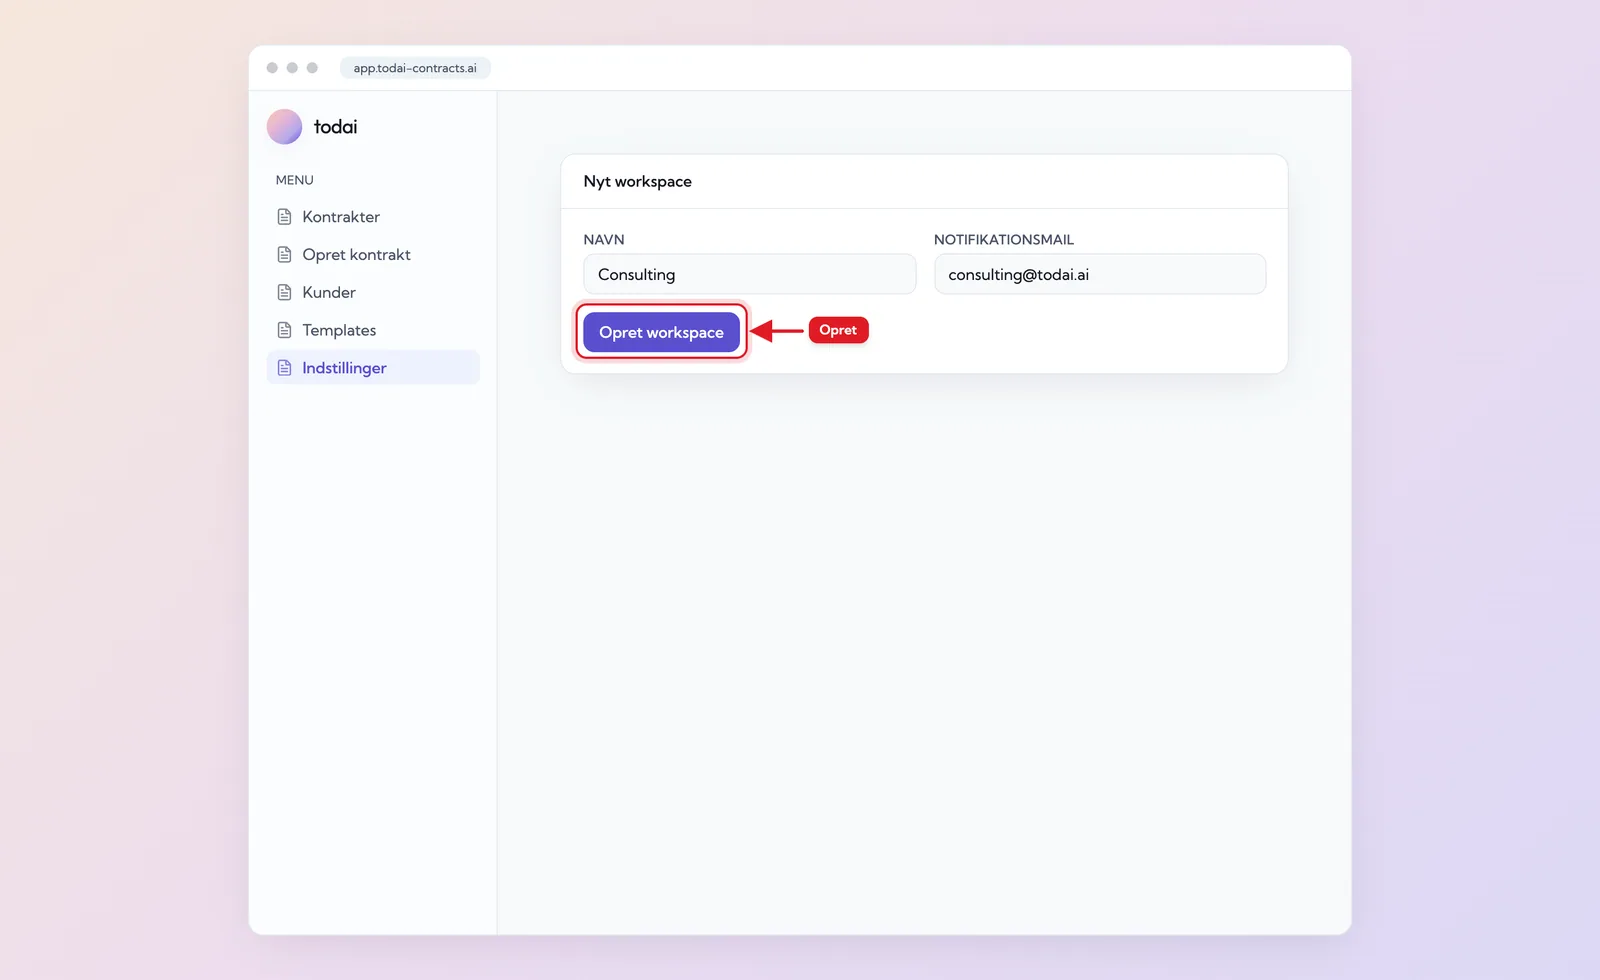1600x980 pixels.
Task: Click the Nyt workspace heading
Action: [x=638, y=182]
